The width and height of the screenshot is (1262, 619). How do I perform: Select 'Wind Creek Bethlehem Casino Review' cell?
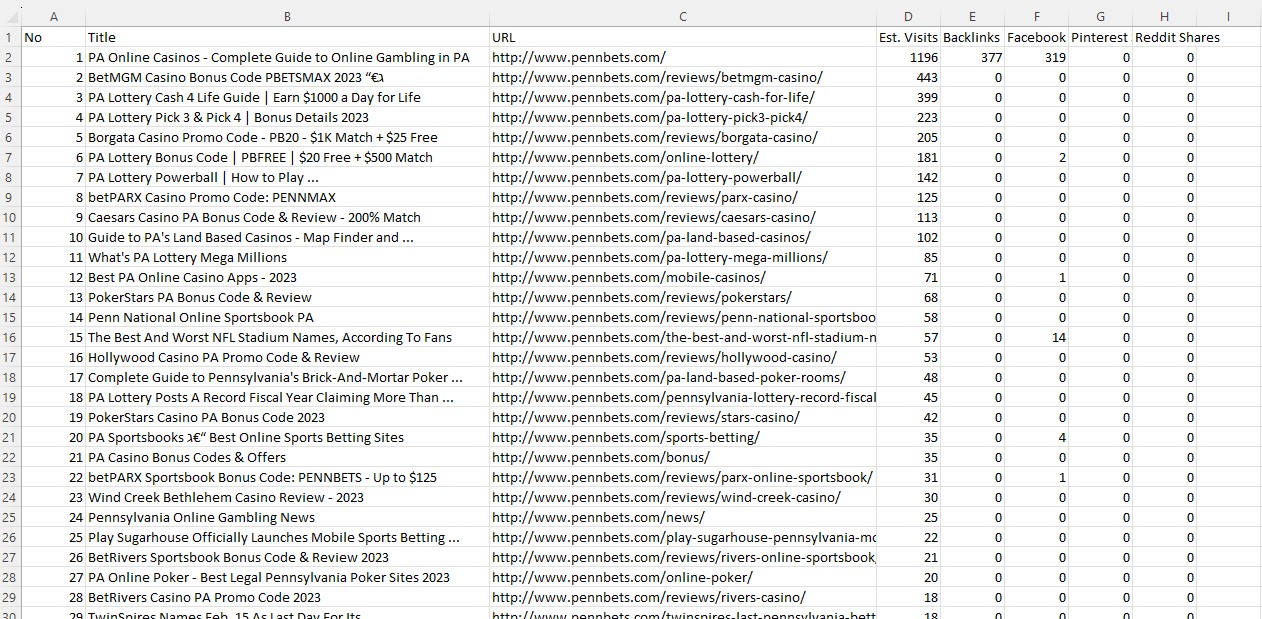287,497
